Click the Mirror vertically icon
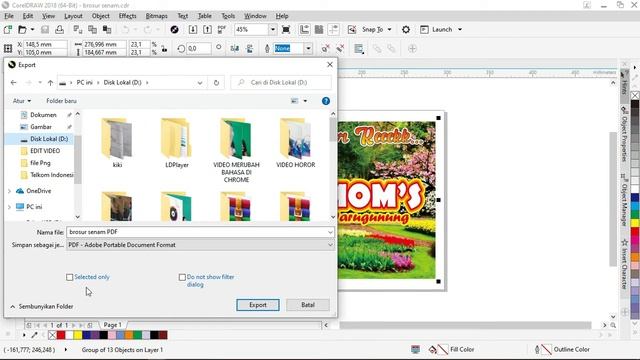This screenshot has height=360, width=640. 249,48
